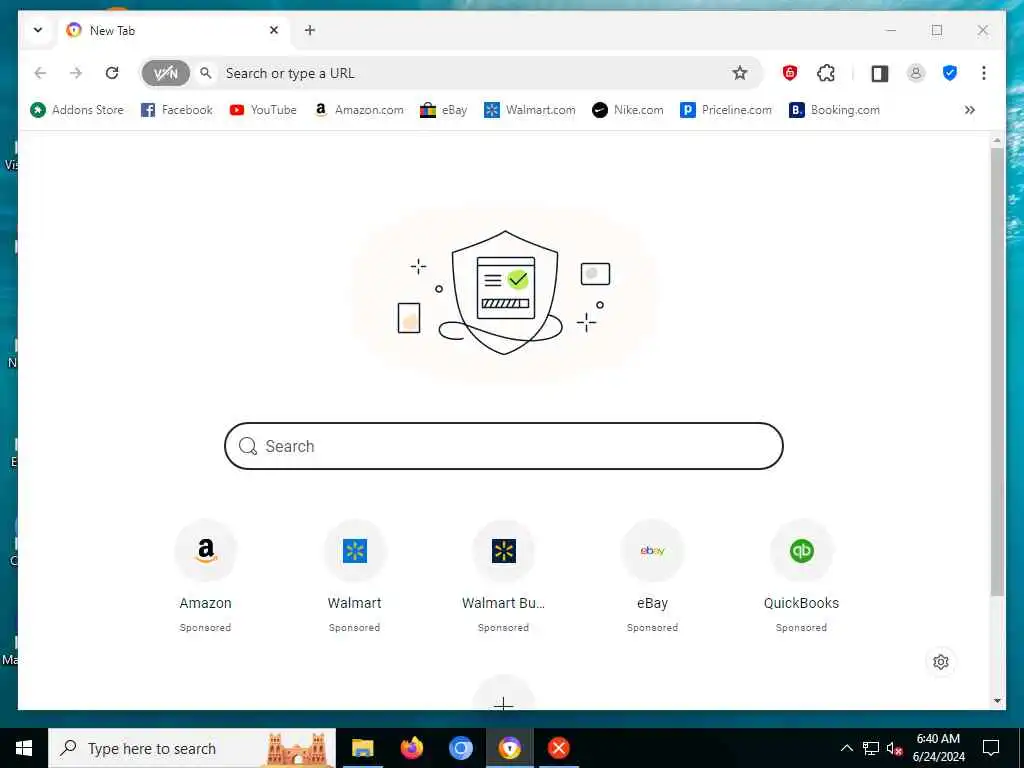Image resolution: width=1024 pixels, height=768 pixels.
Task: Click the taskbar search box
Action: 192,748
